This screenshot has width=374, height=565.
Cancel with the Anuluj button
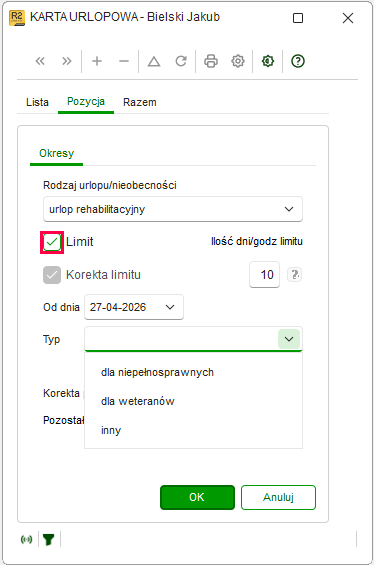279,497
